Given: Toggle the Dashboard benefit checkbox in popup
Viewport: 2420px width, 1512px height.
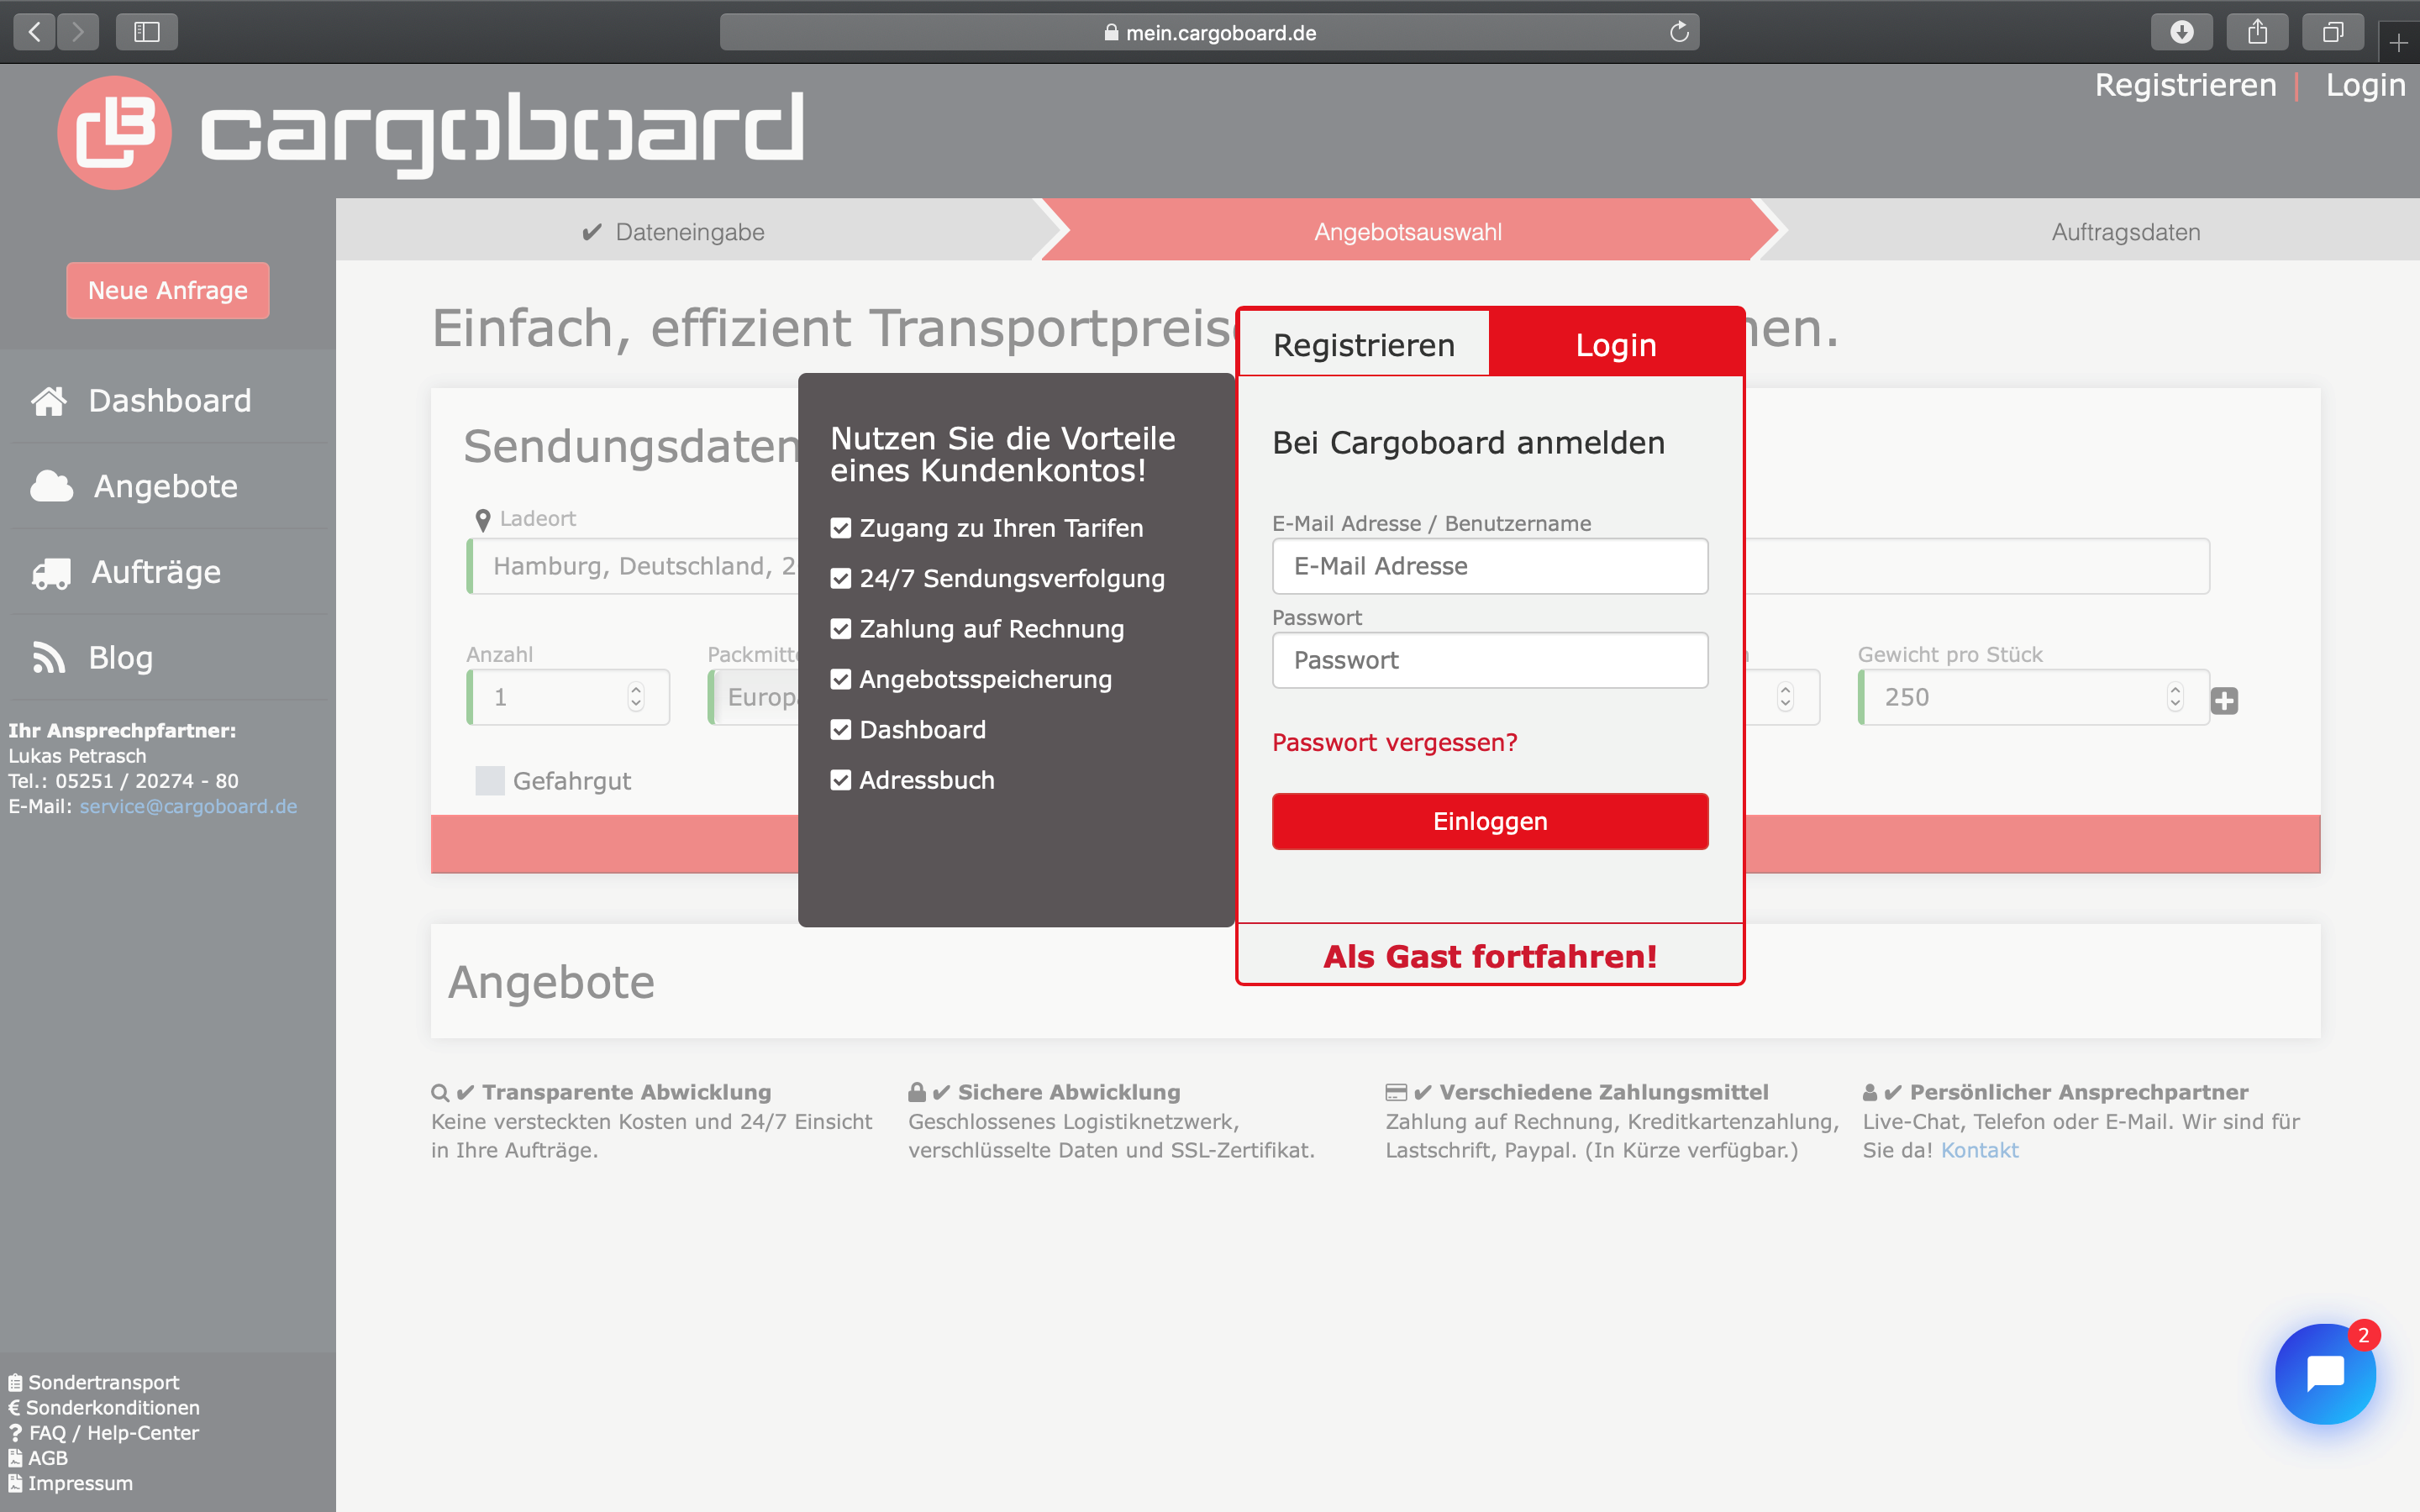Looking at the screenshot, I should point(841,730).
